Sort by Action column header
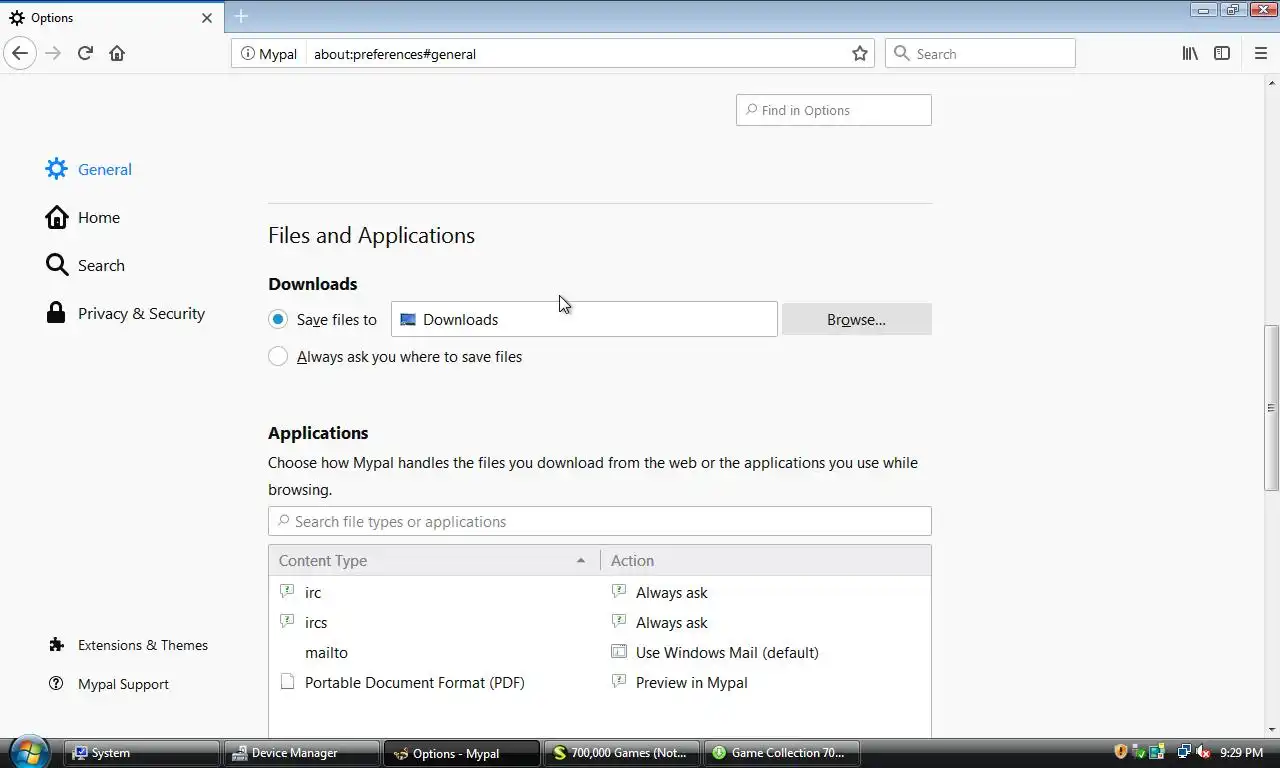The height and width of the screenshot is (768, 1280). [766, 560]
